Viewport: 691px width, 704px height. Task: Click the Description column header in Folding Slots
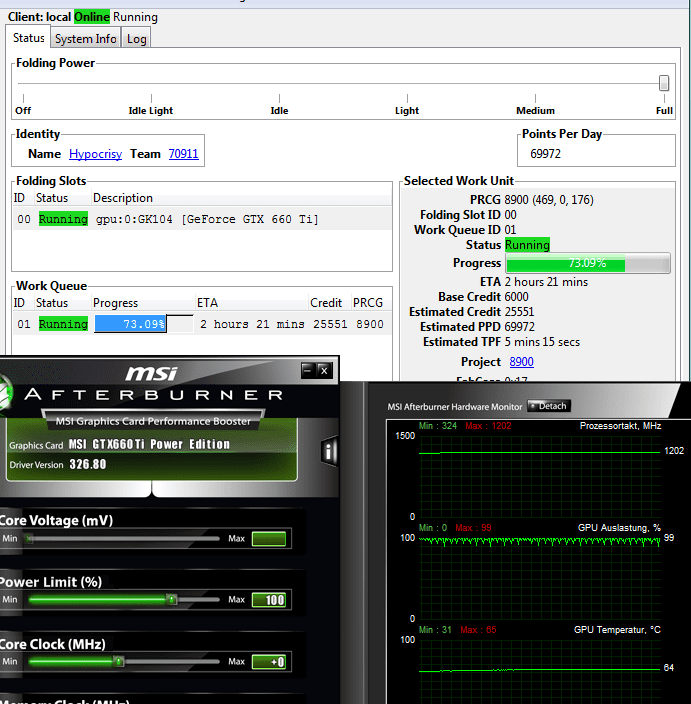(123, 198)
